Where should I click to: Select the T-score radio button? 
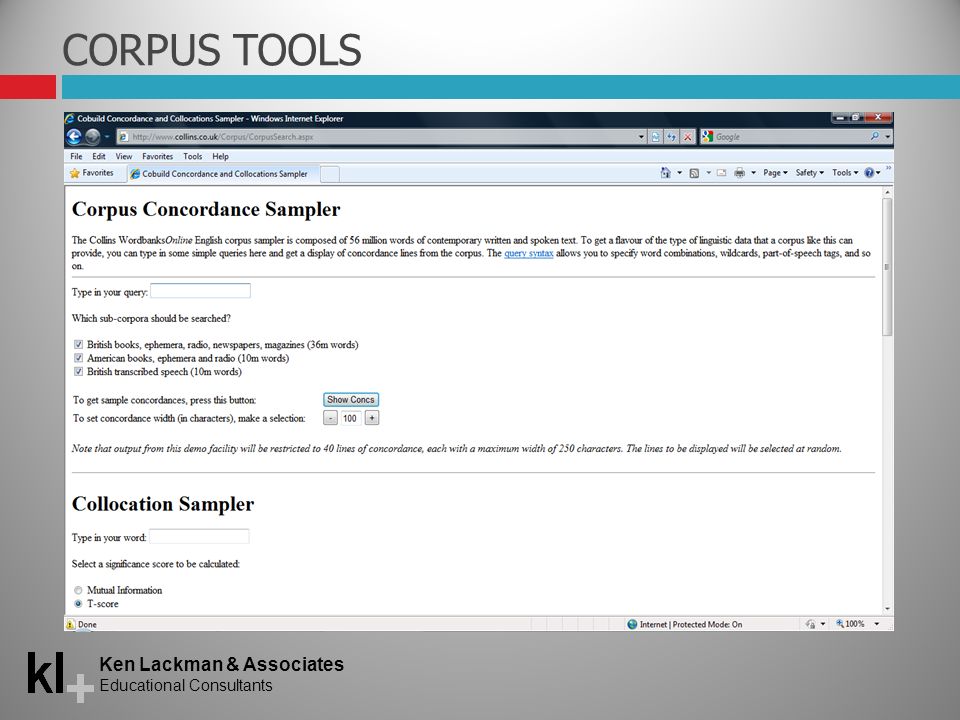point(78,604)
